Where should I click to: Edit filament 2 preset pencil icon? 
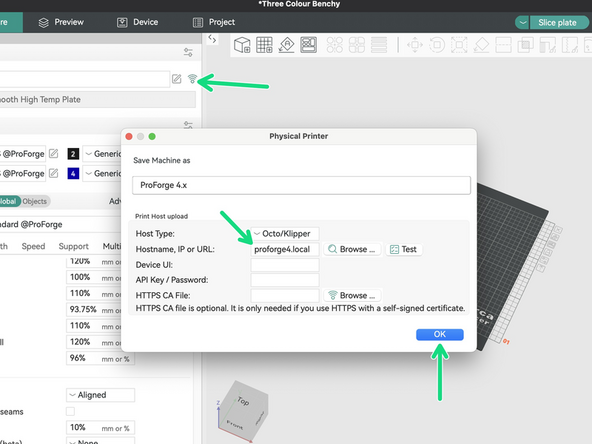point(54,153)
